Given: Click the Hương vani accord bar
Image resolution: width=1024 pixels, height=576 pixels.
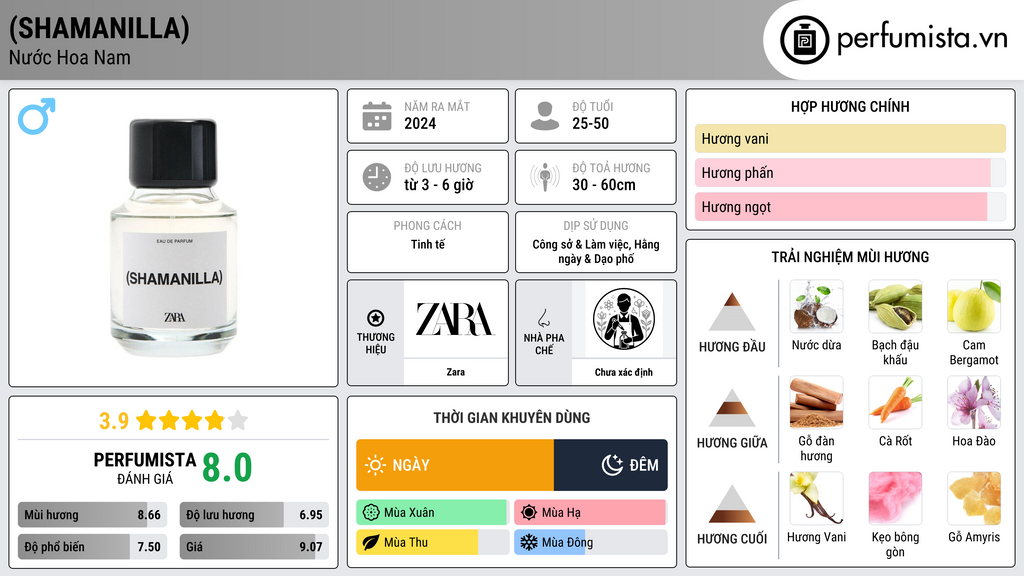Looking at the screenshot, I should [x=850, y=138].
